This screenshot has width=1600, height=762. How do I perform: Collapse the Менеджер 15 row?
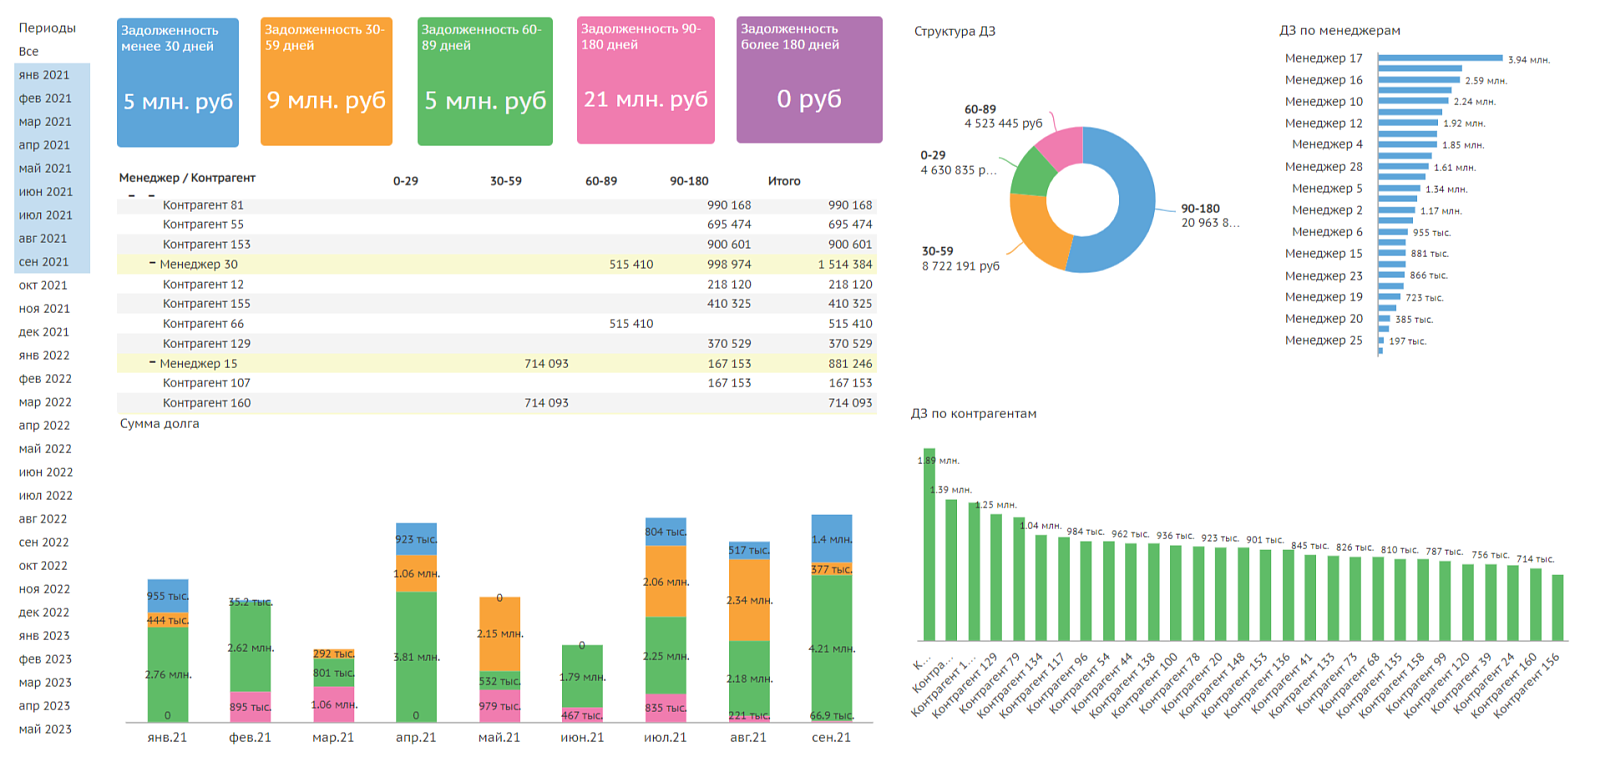coord(152,363)
